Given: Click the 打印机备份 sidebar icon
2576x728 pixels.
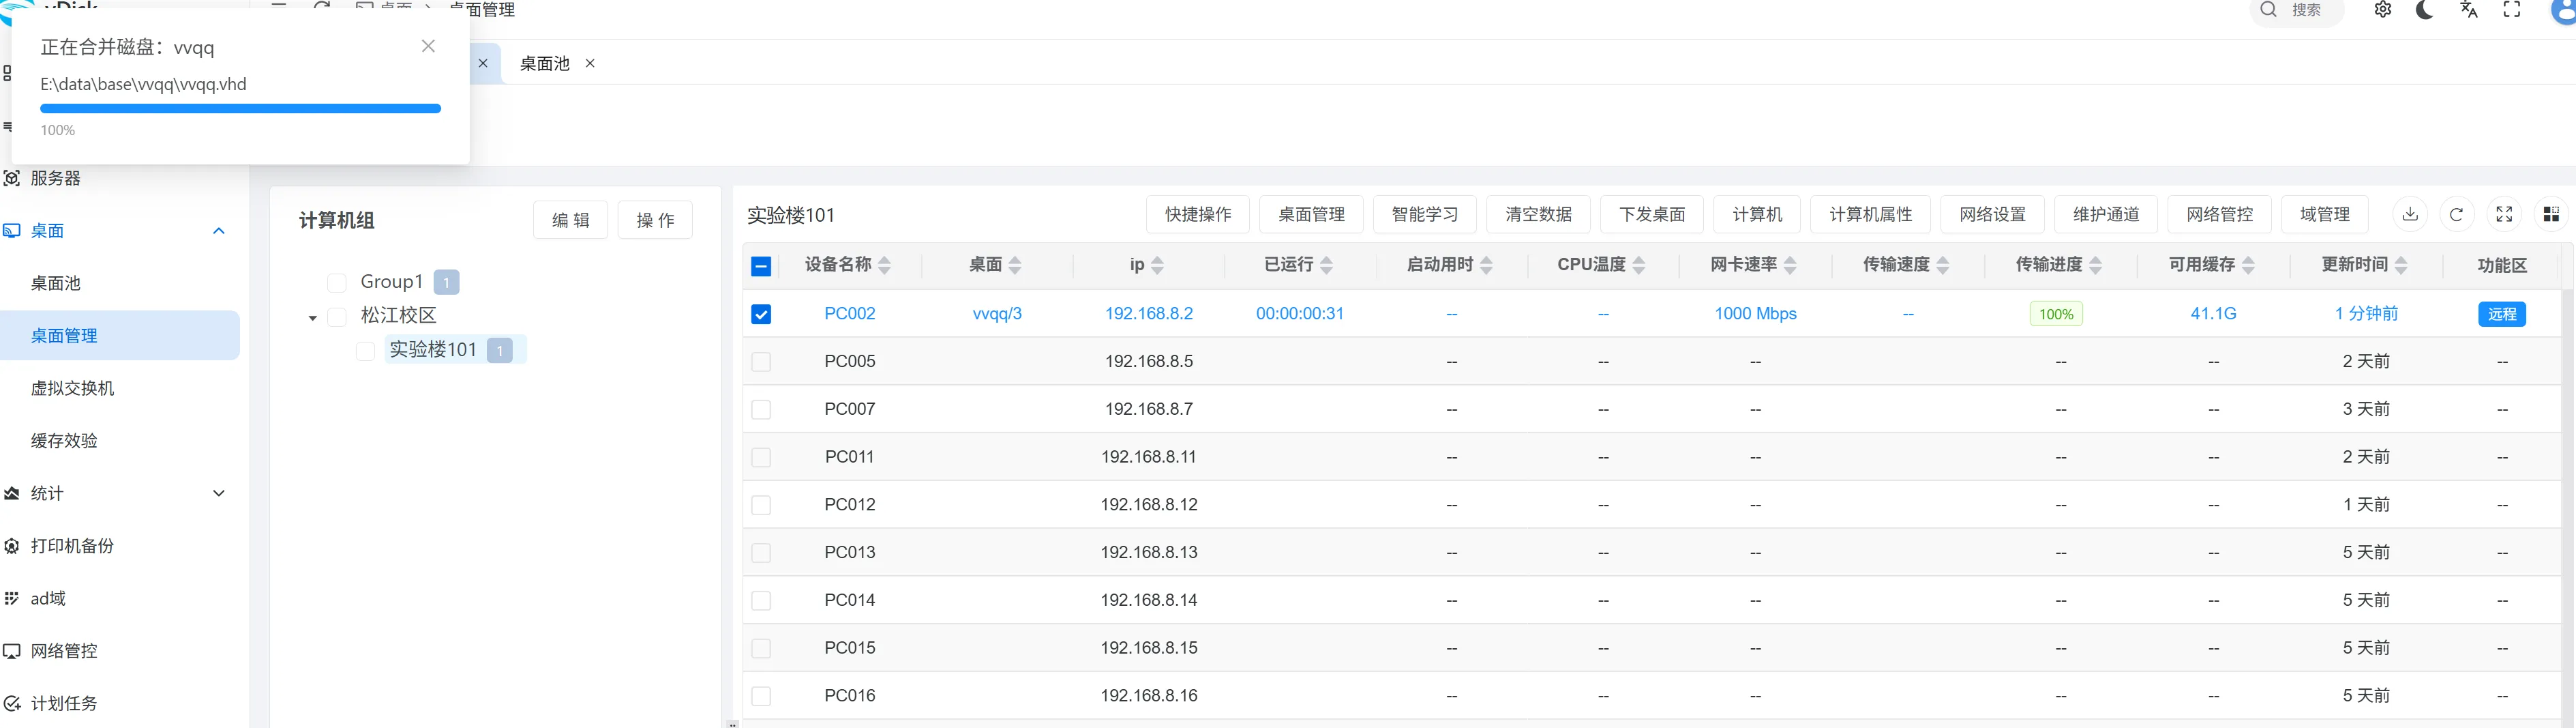Looking at the screenshot, I should [x=12, y=546].
